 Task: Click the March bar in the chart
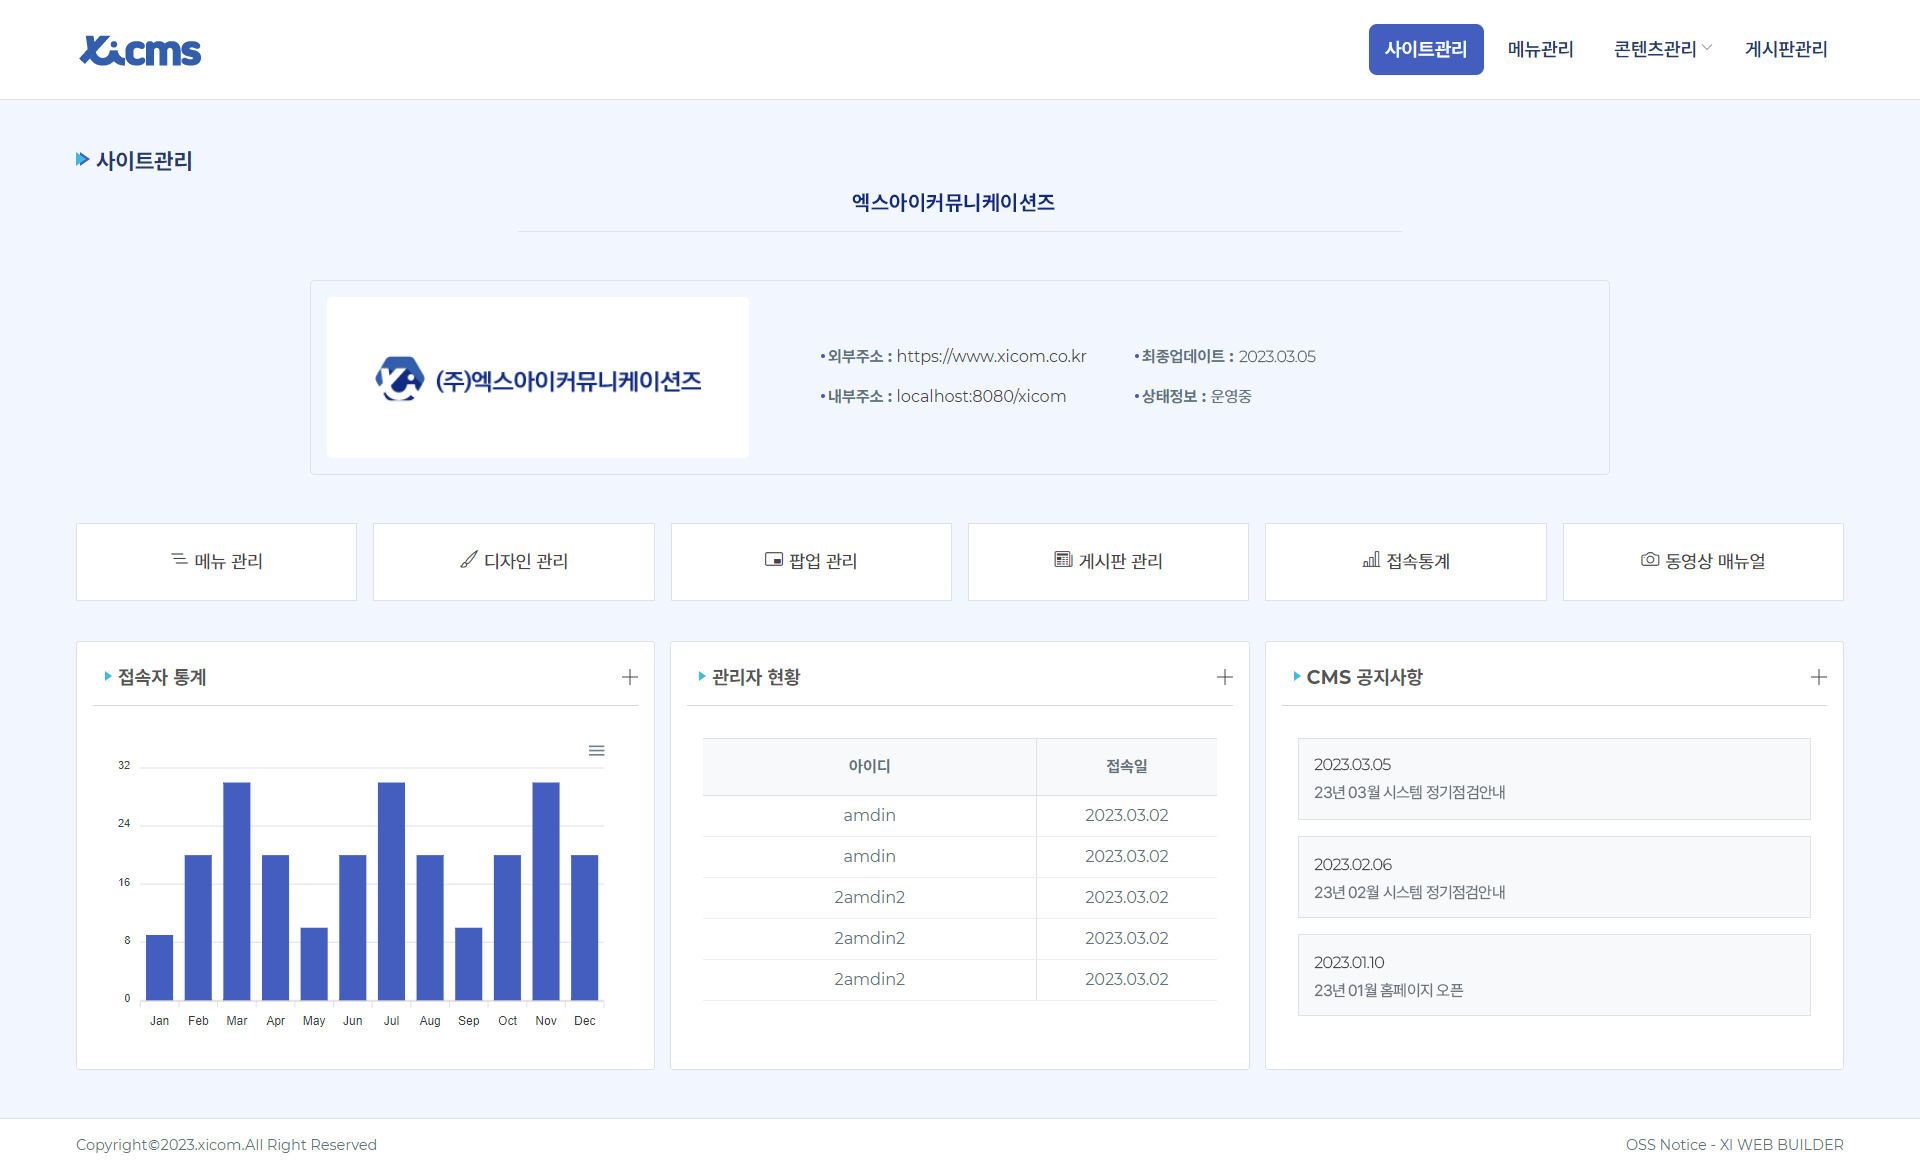[237, 890]
